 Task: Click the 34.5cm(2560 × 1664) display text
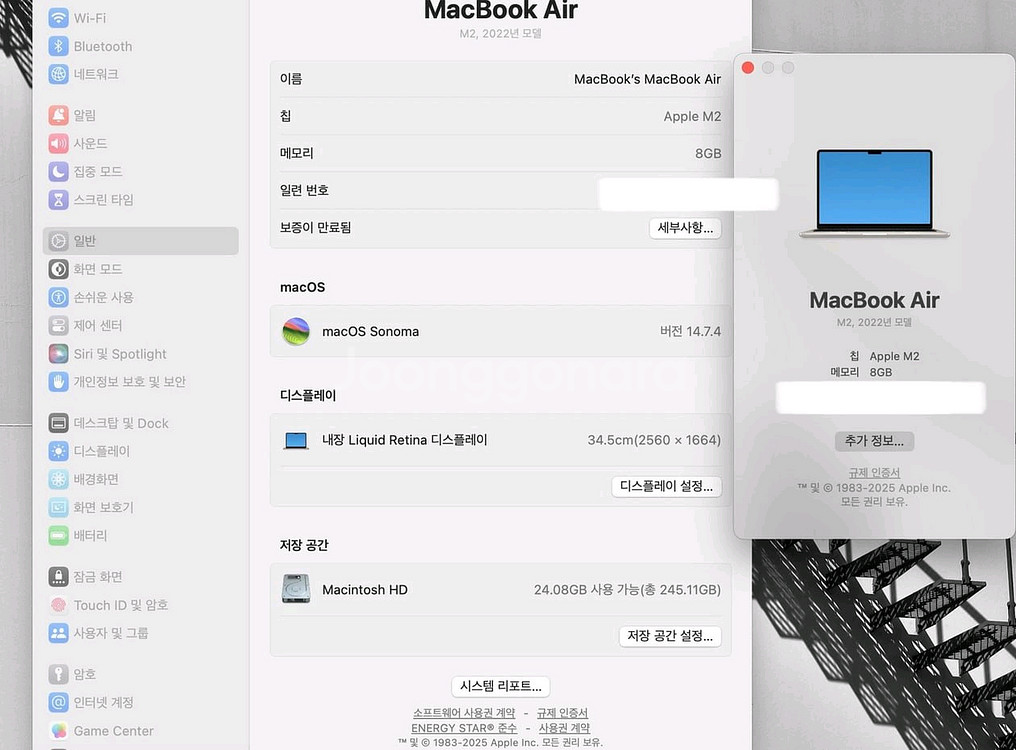(x=654, y=440)
